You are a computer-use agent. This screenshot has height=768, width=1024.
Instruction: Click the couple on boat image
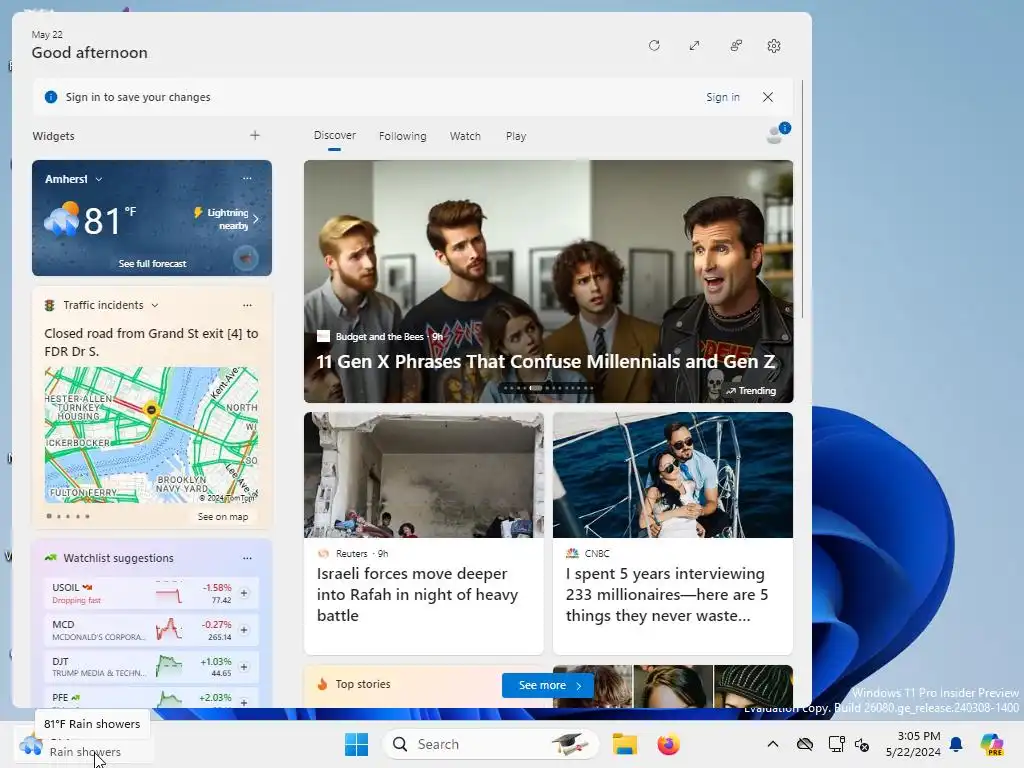tap(673, 475)
